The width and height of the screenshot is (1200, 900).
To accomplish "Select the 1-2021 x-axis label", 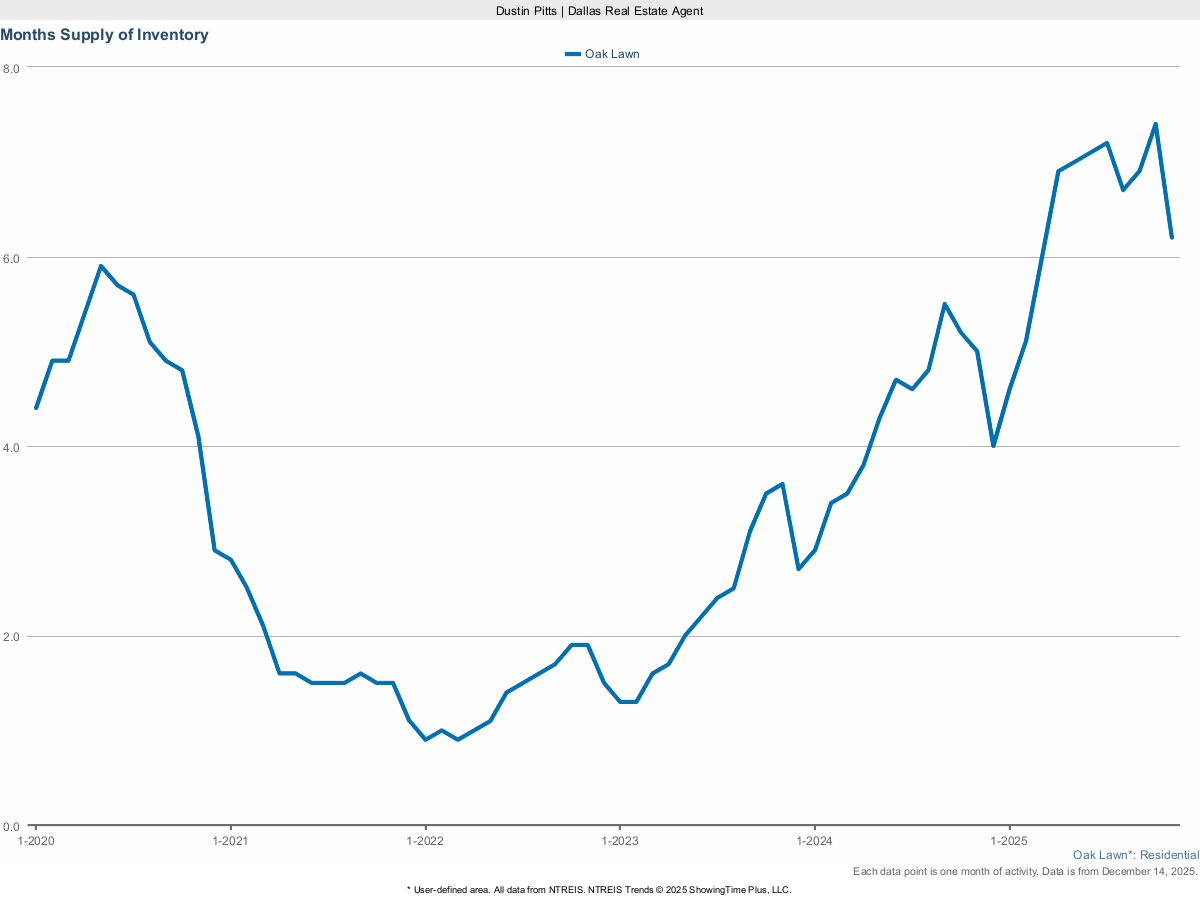I will [231, 842].
